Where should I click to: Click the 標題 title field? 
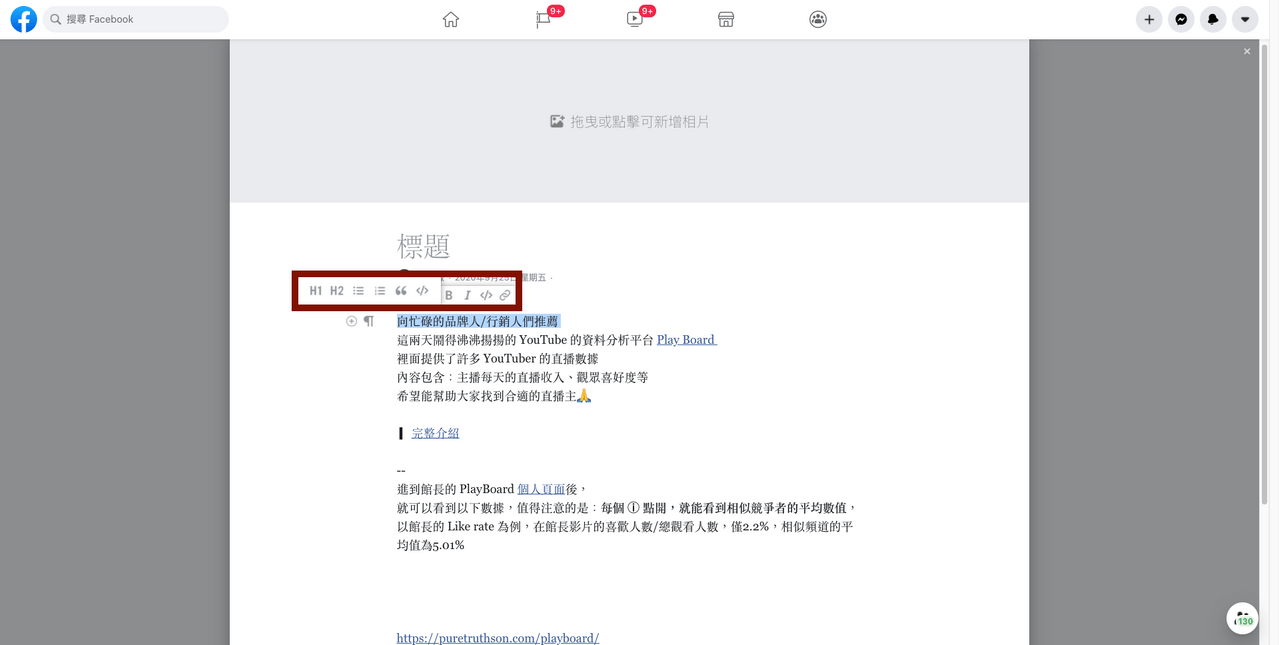[x=424, y=246]
